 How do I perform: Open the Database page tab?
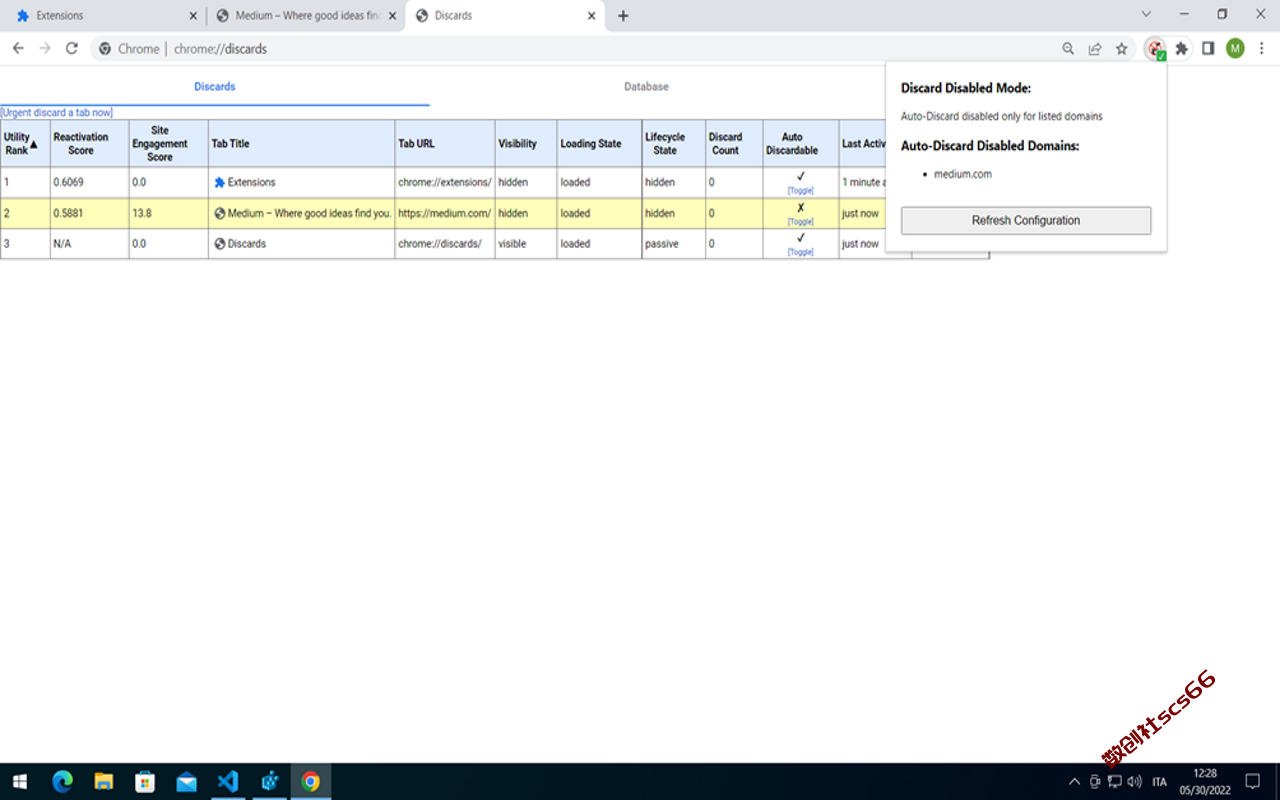tap(646, 87)
